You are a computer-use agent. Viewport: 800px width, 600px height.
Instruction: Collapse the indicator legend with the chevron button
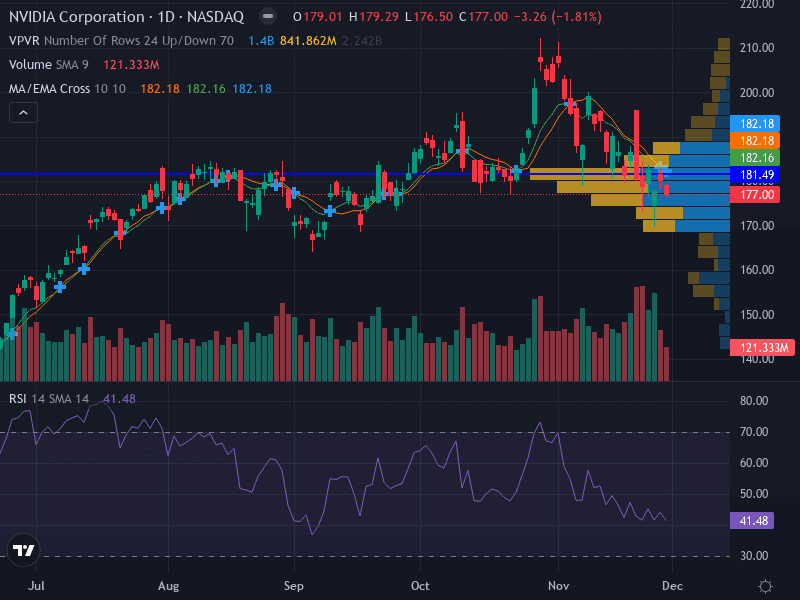pyautogui.click(x=23, y=113)
